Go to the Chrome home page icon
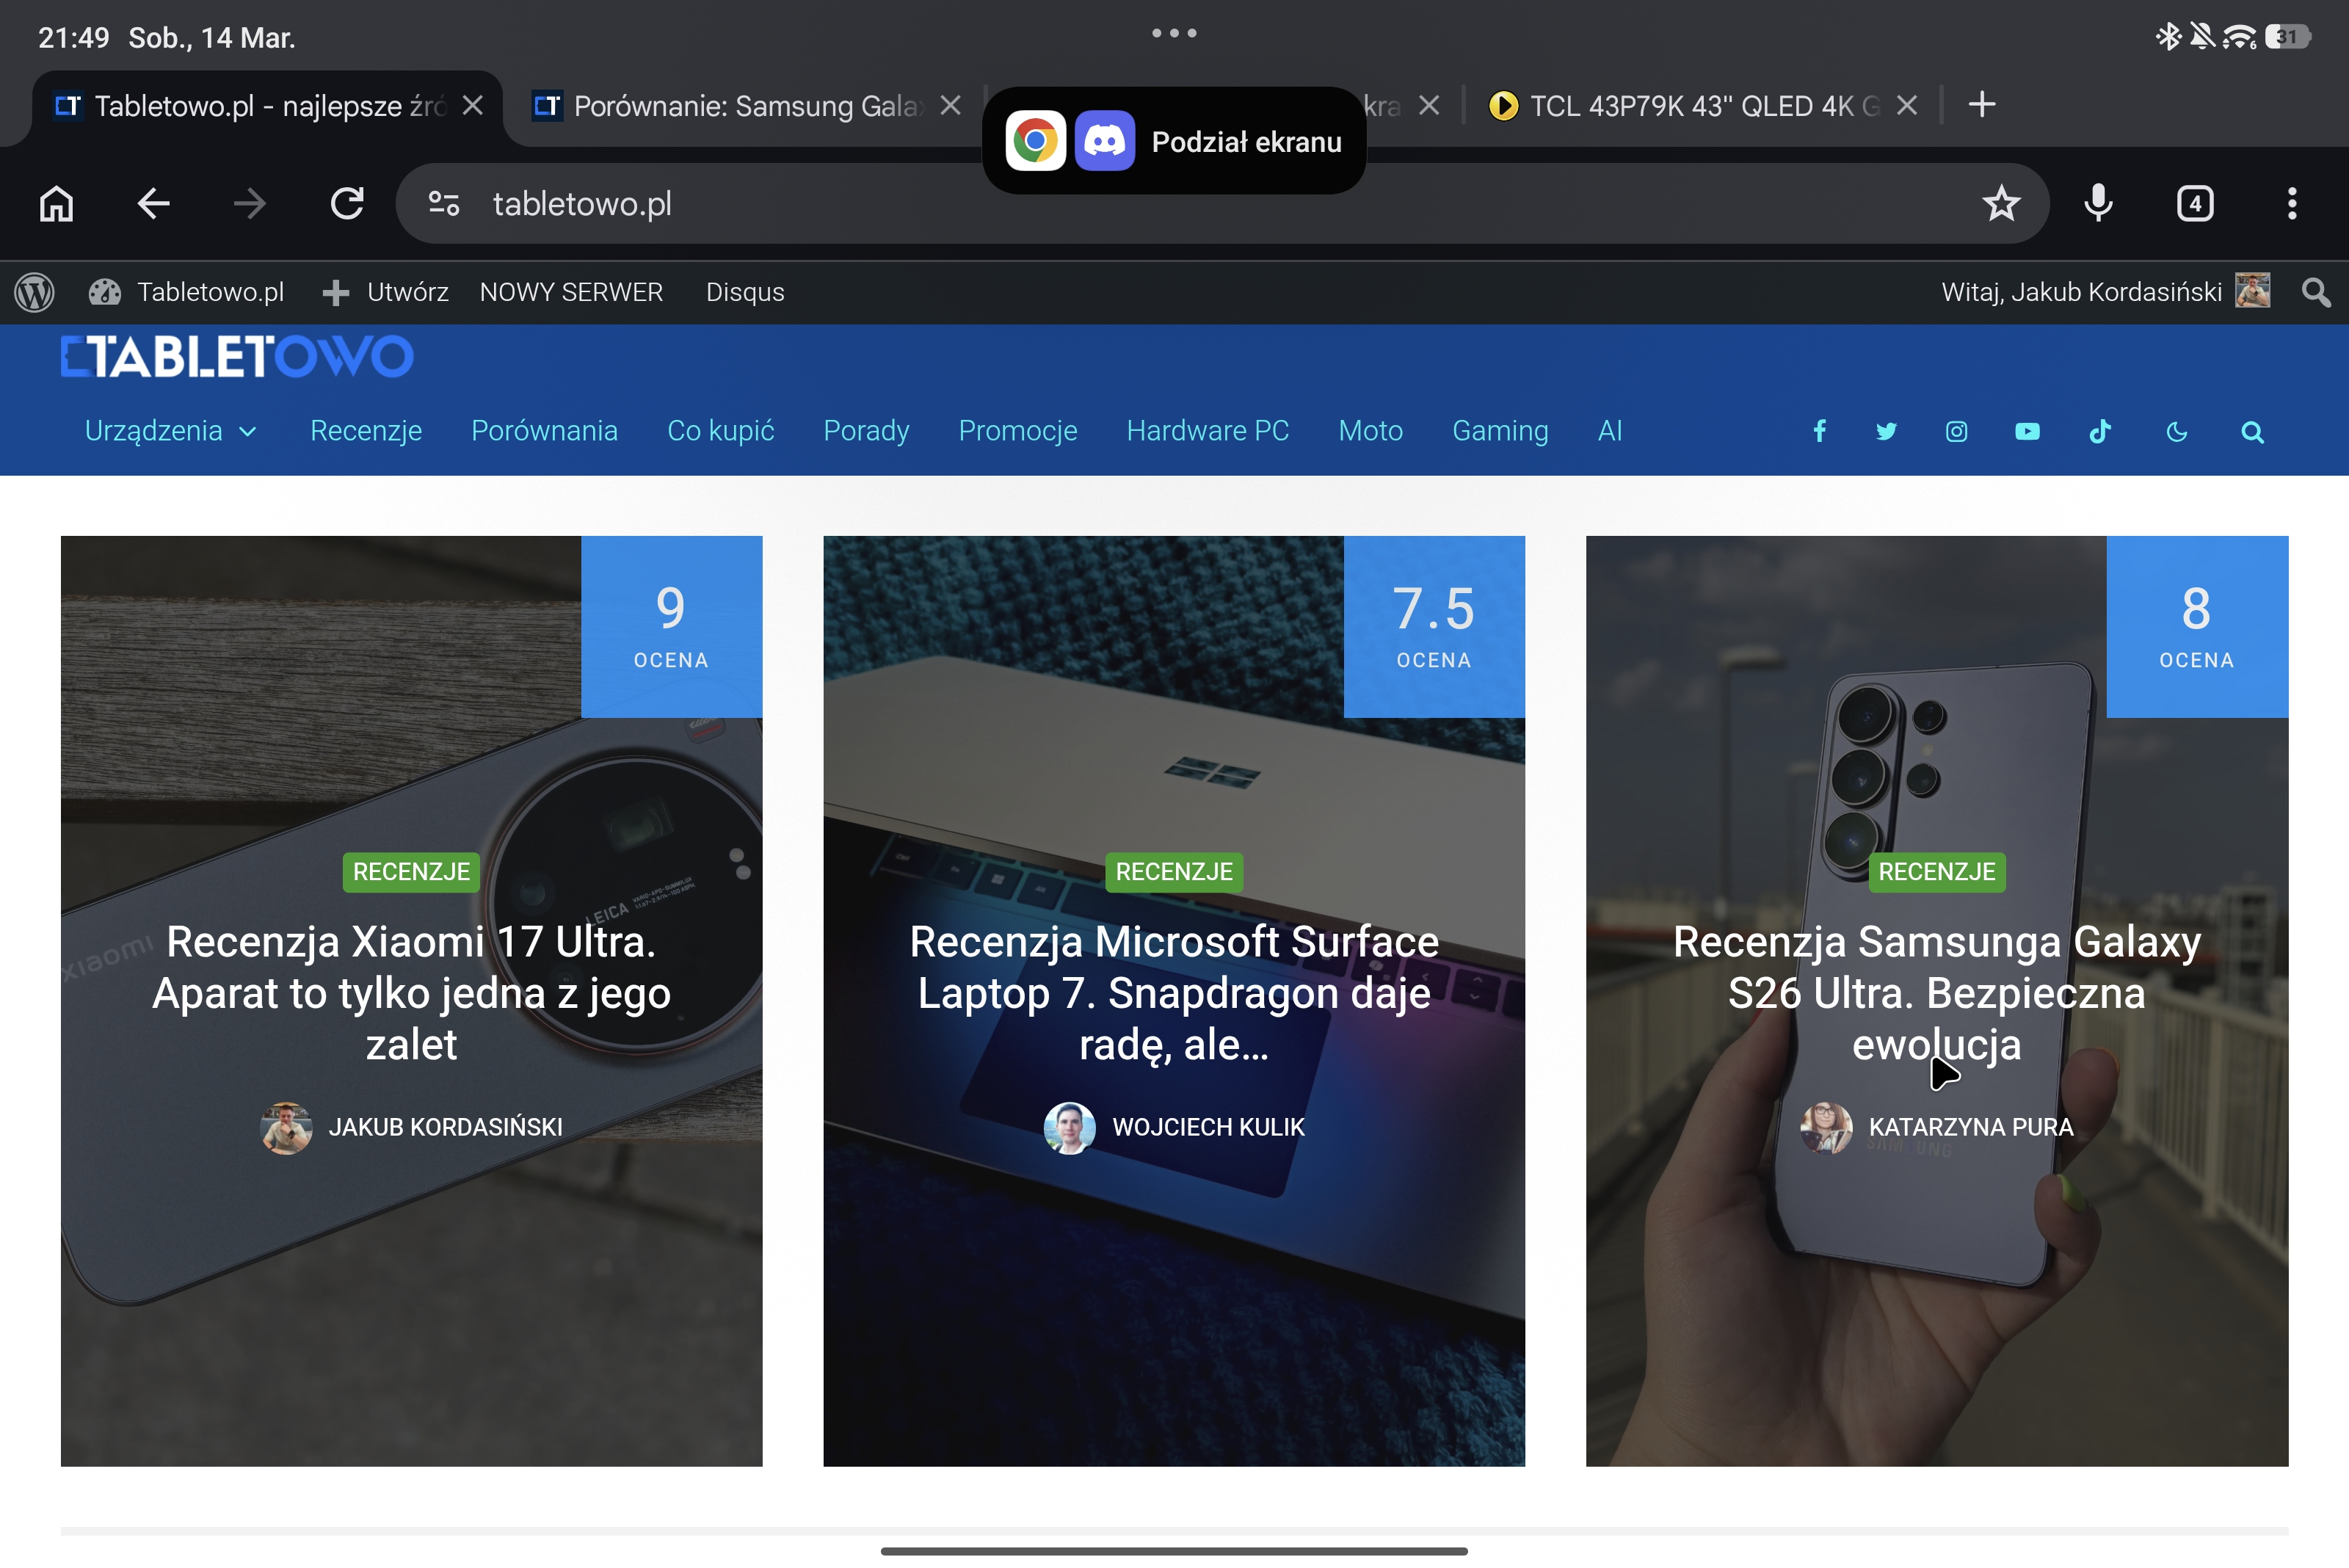Screen dimensions: 2349x1568 (56, 204)
